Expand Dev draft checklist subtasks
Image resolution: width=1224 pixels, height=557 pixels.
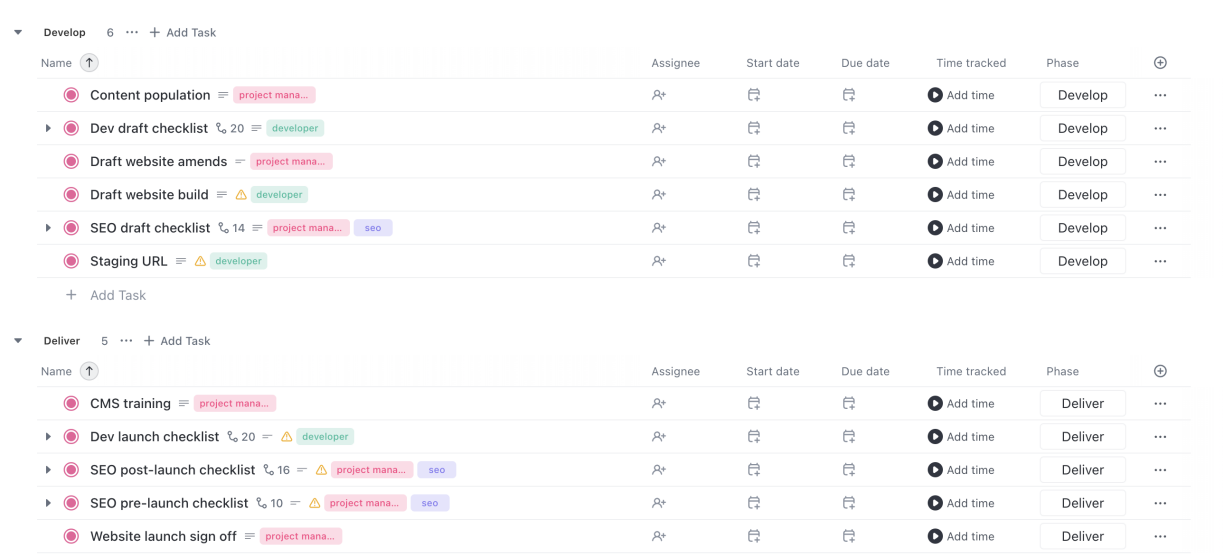(x=48, y=128)
